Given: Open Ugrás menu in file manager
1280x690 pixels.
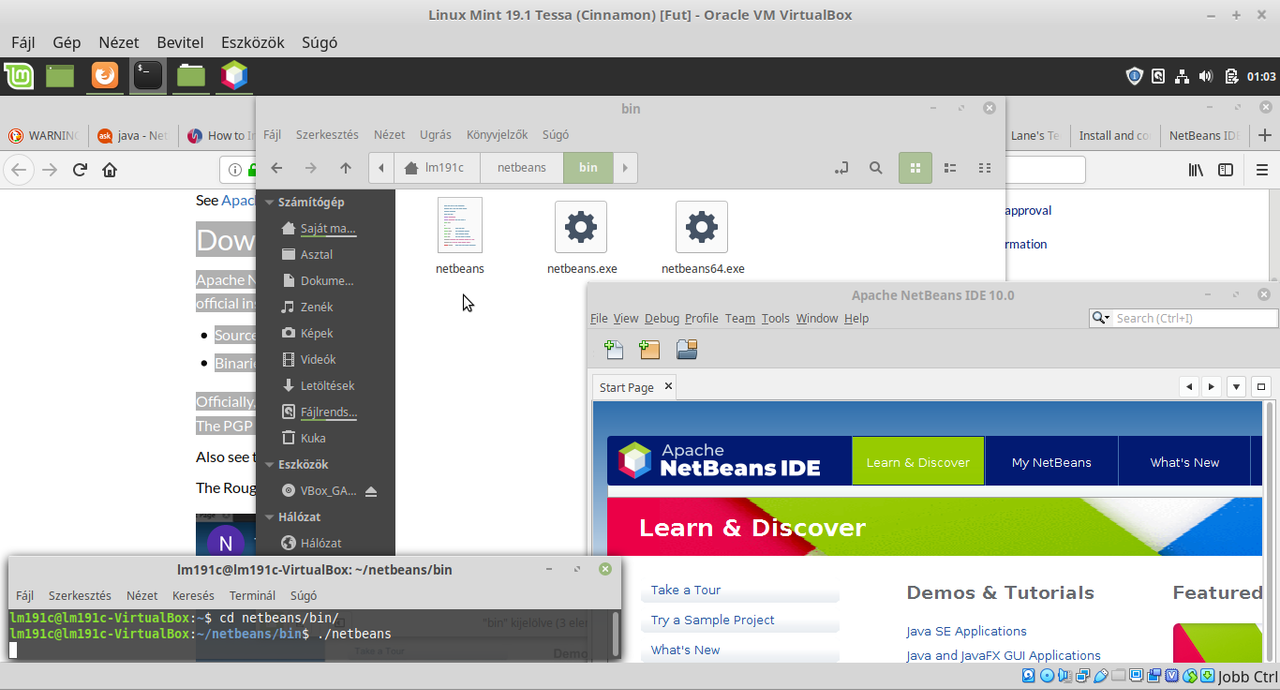Looking at the screenshot, I should point(435,134).
